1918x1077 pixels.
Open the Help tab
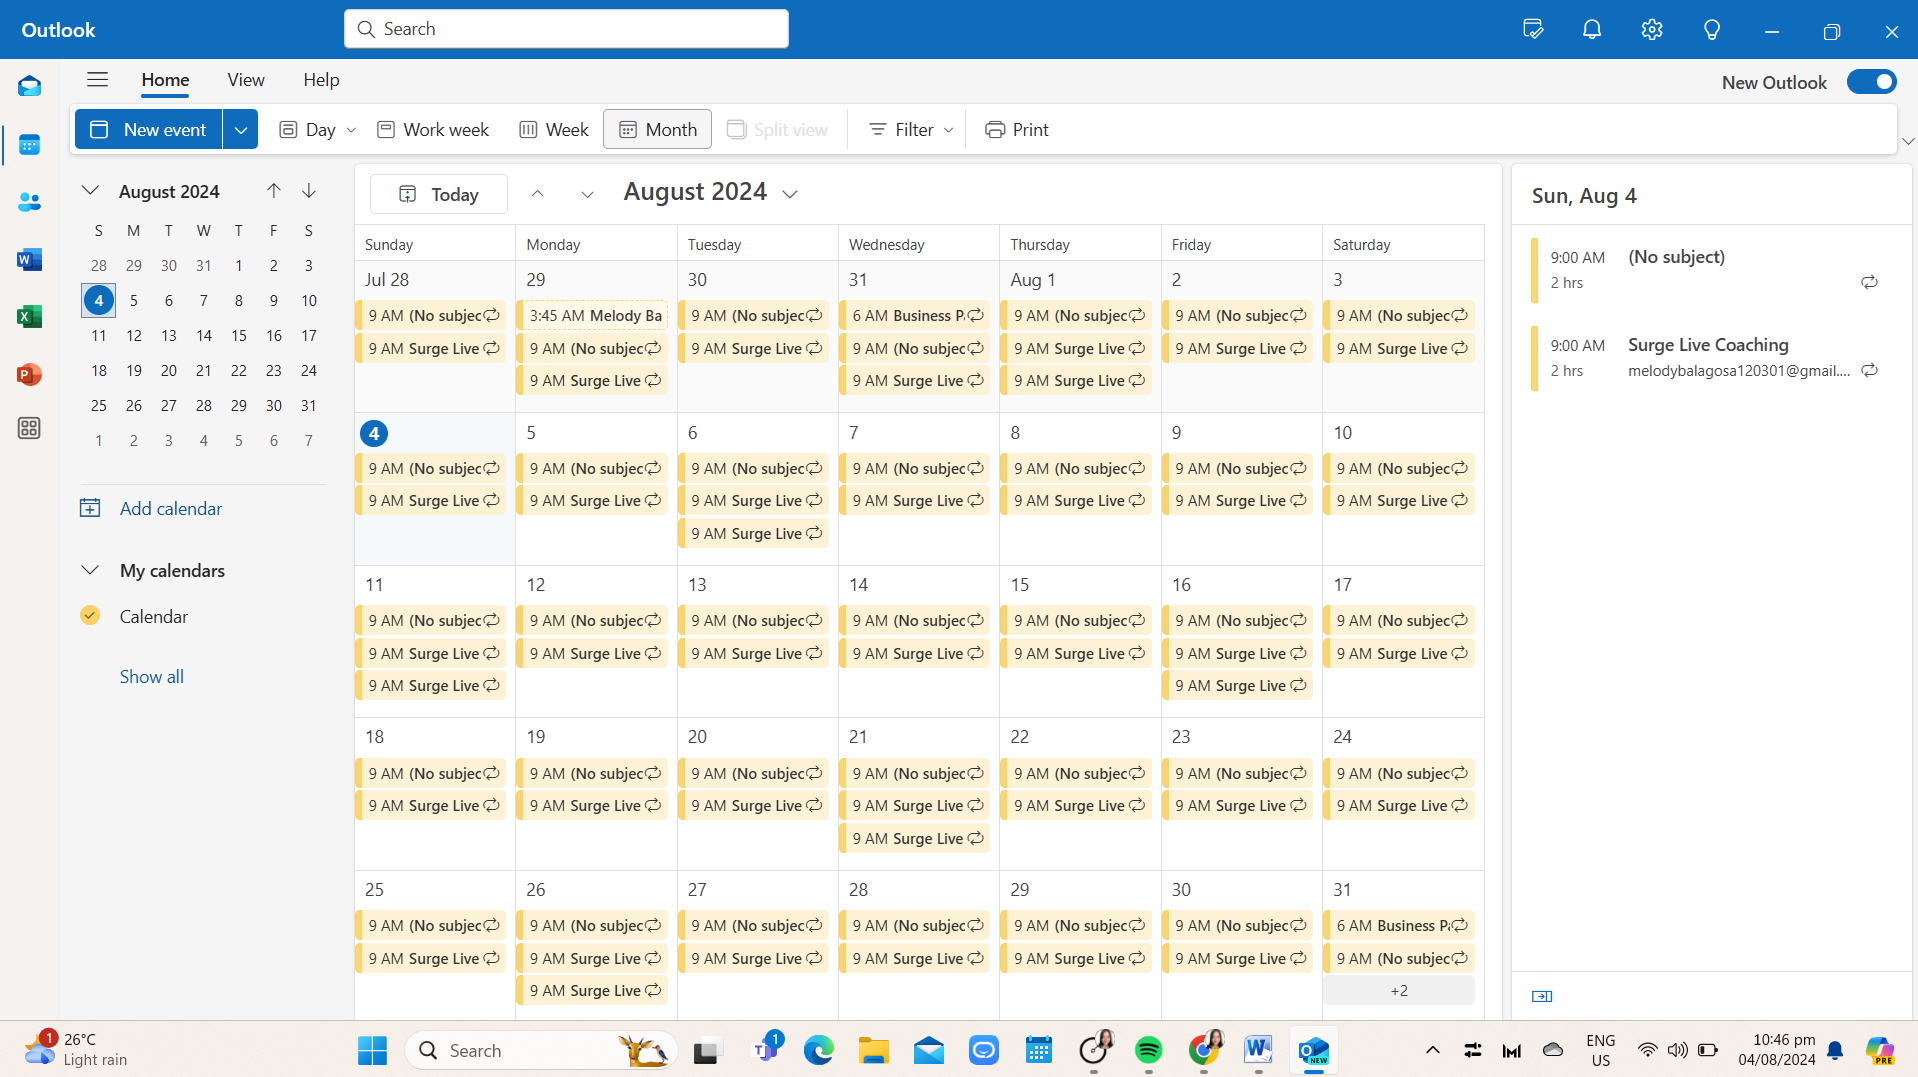[x=321, y=80]
